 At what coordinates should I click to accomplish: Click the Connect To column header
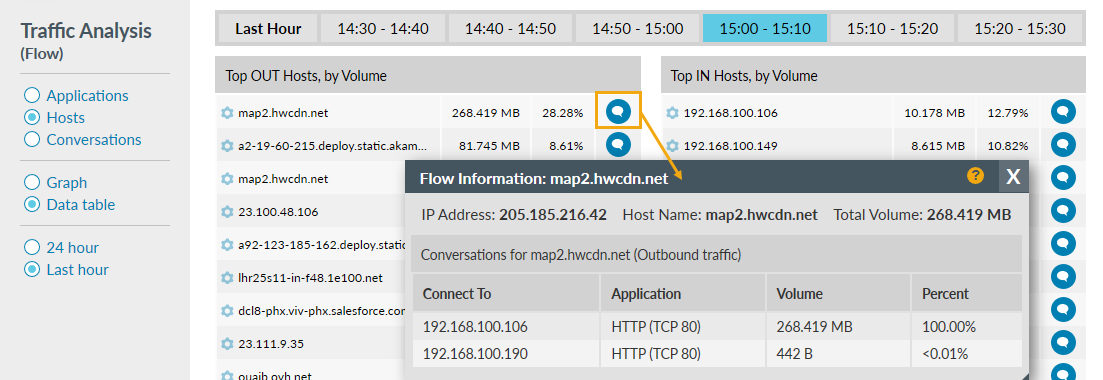[x=506, y=293]
